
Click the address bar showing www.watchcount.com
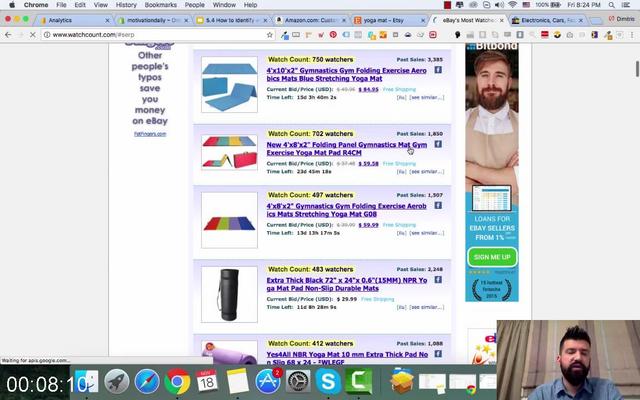click(x=155, y=35)
